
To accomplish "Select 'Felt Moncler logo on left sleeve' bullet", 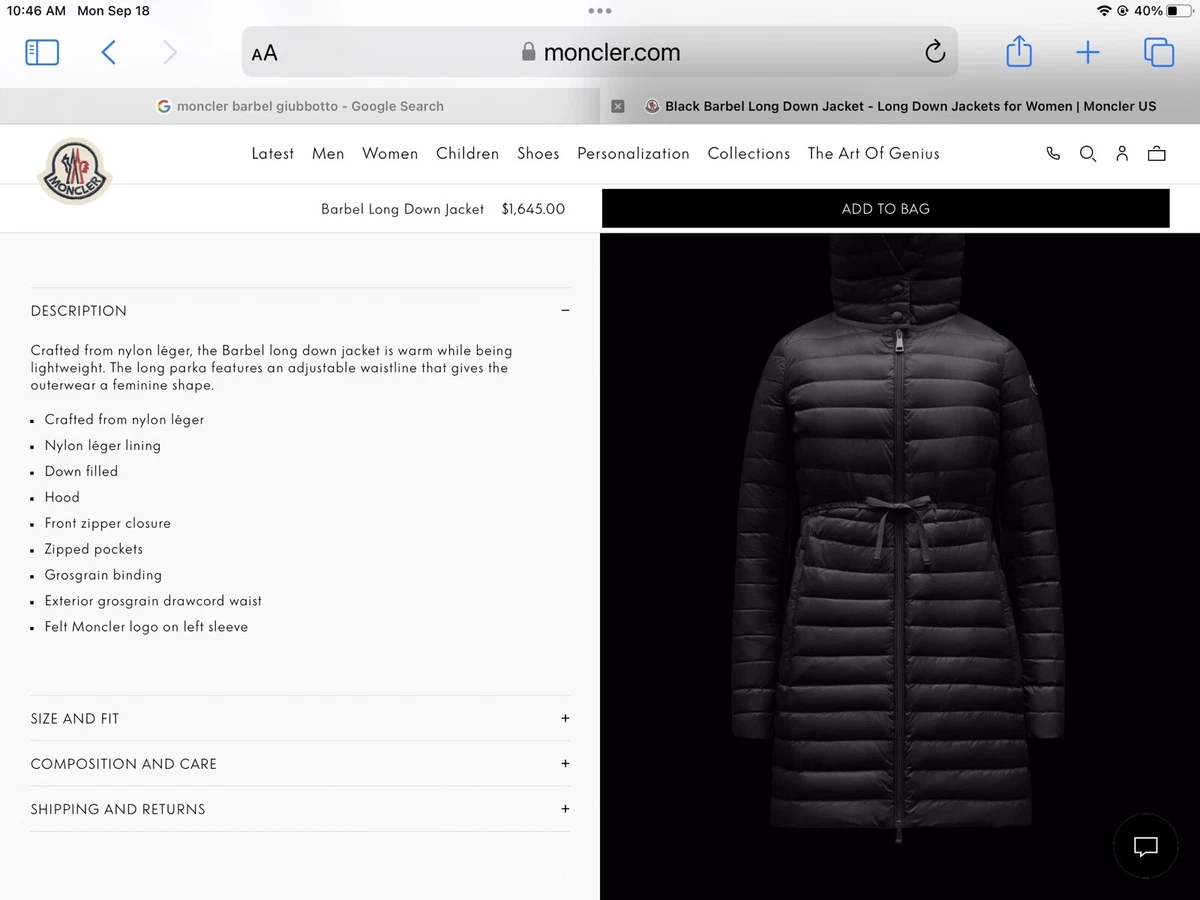I will 146,628.
